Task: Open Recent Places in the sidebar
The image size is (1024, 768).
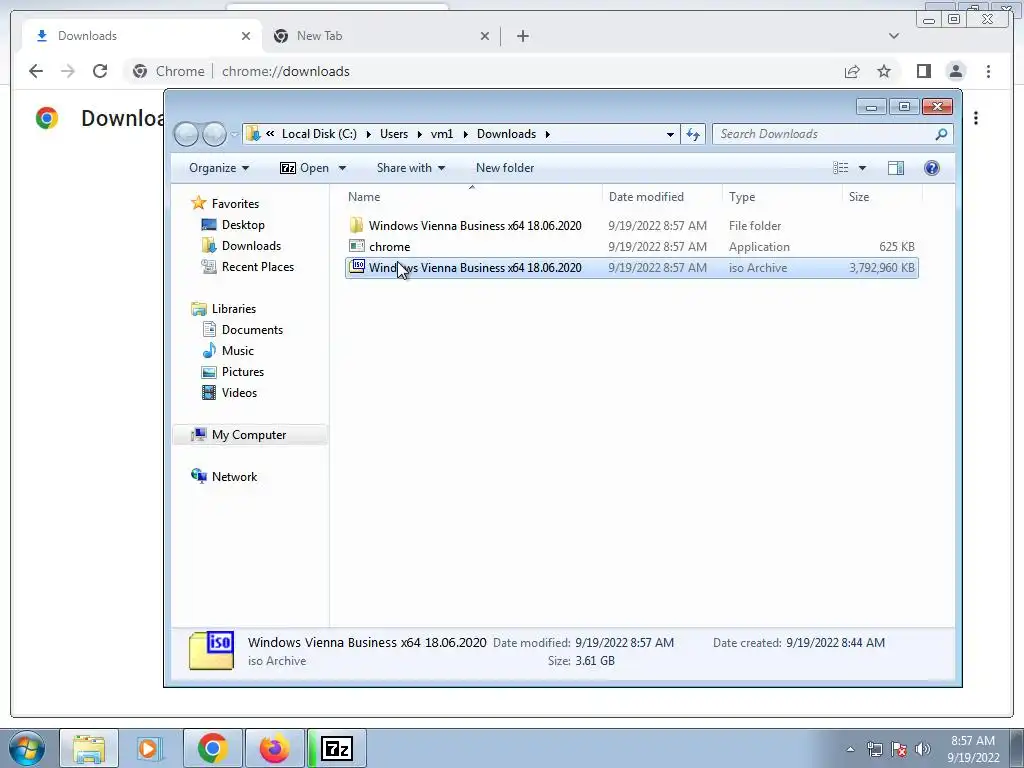Action: (258, 266)
